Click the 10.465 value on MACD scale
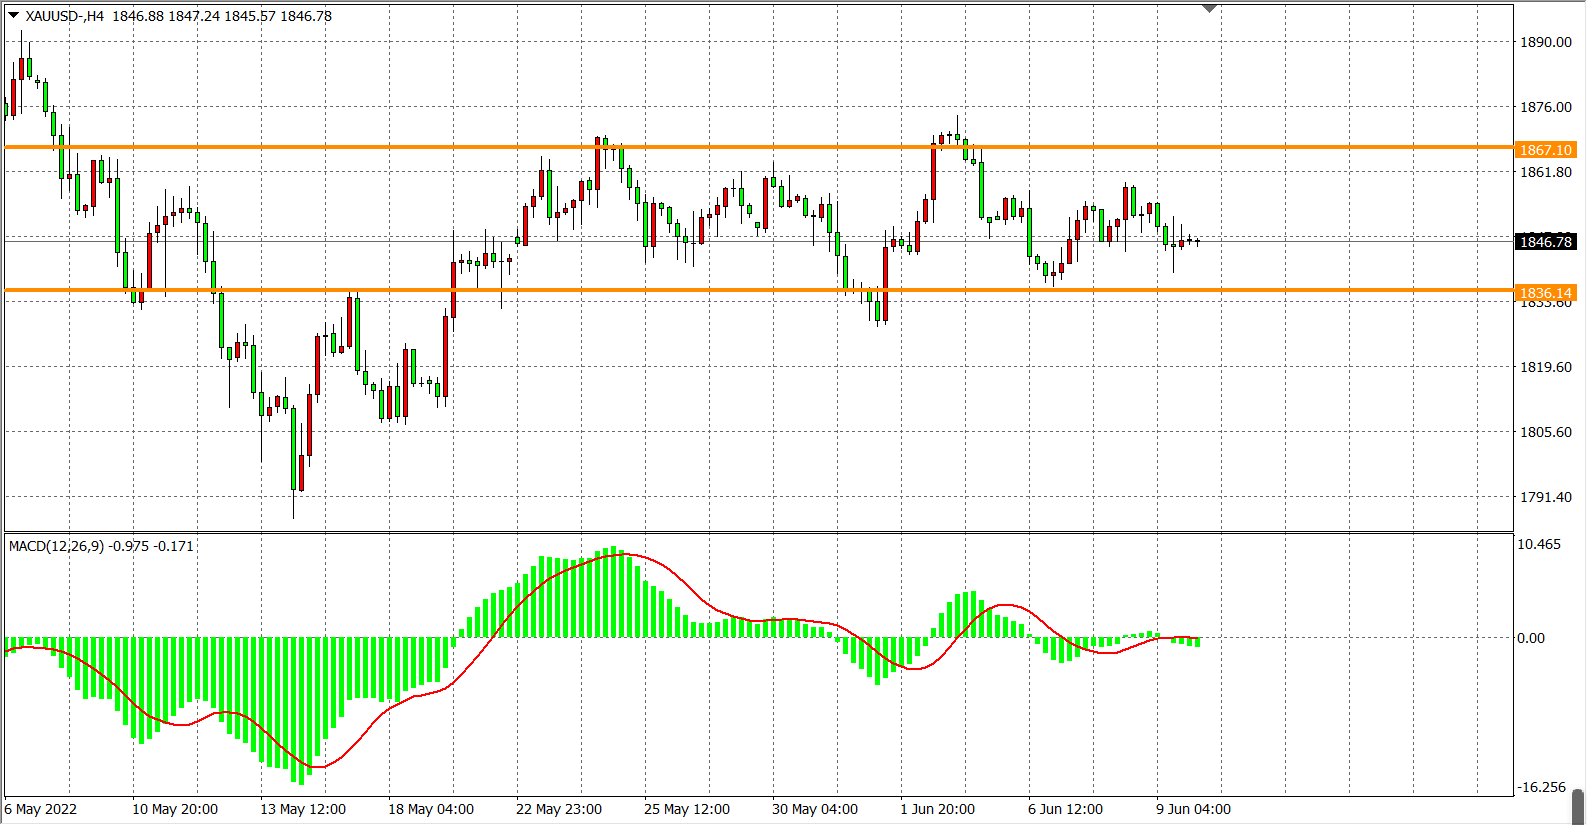Viewport: 1587px width, 825px height. (x=1538, y=544)
